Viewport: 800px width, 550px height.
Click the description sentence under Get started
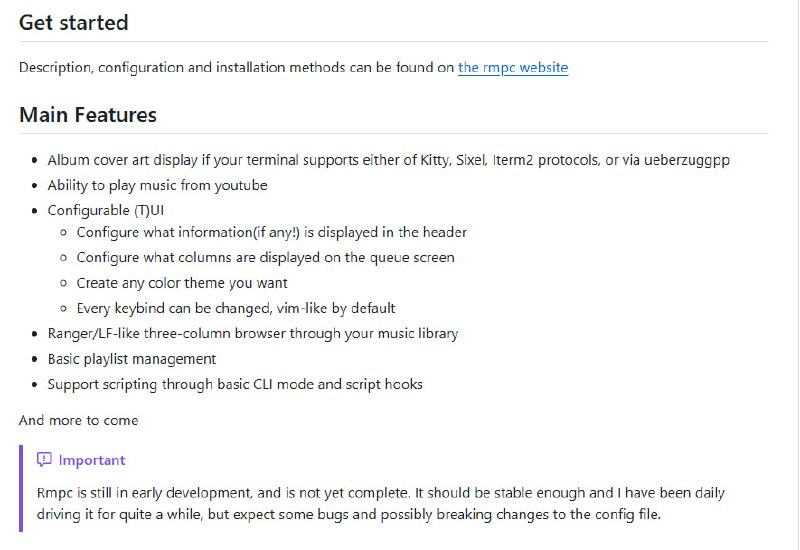point(237,68)
